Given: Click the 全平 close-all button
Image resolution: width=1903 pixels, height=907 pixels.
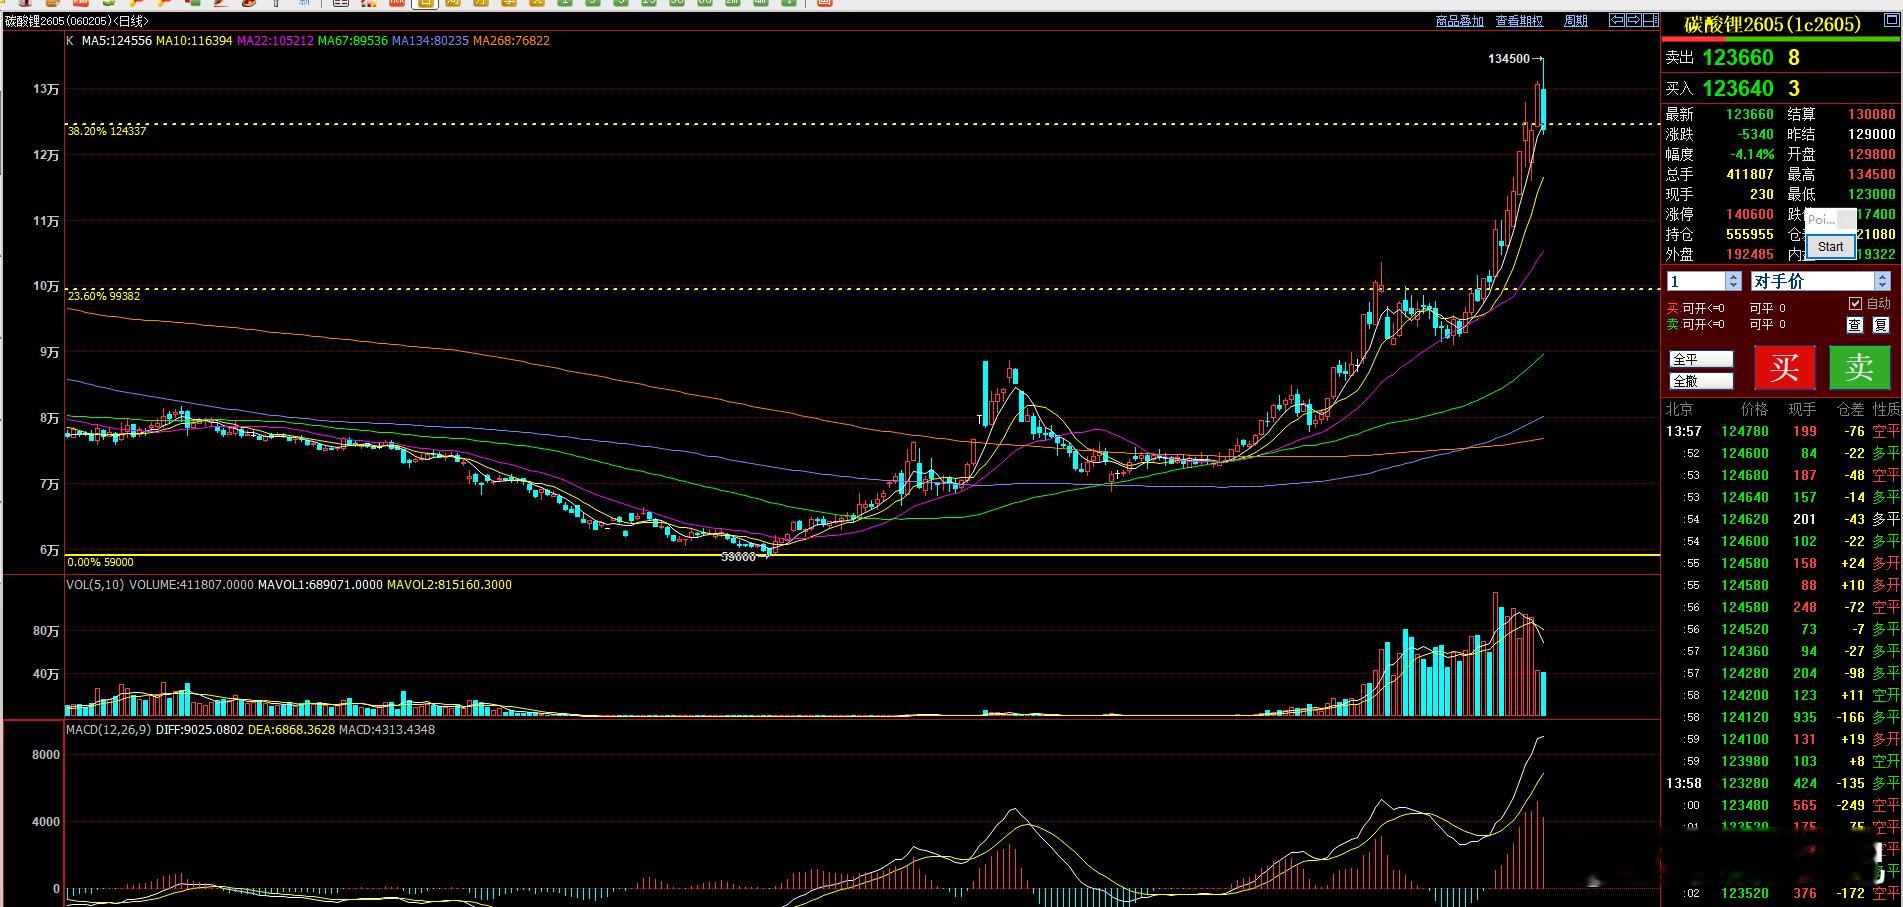Looking at the screenshot, I should (x=1700, y=359).
